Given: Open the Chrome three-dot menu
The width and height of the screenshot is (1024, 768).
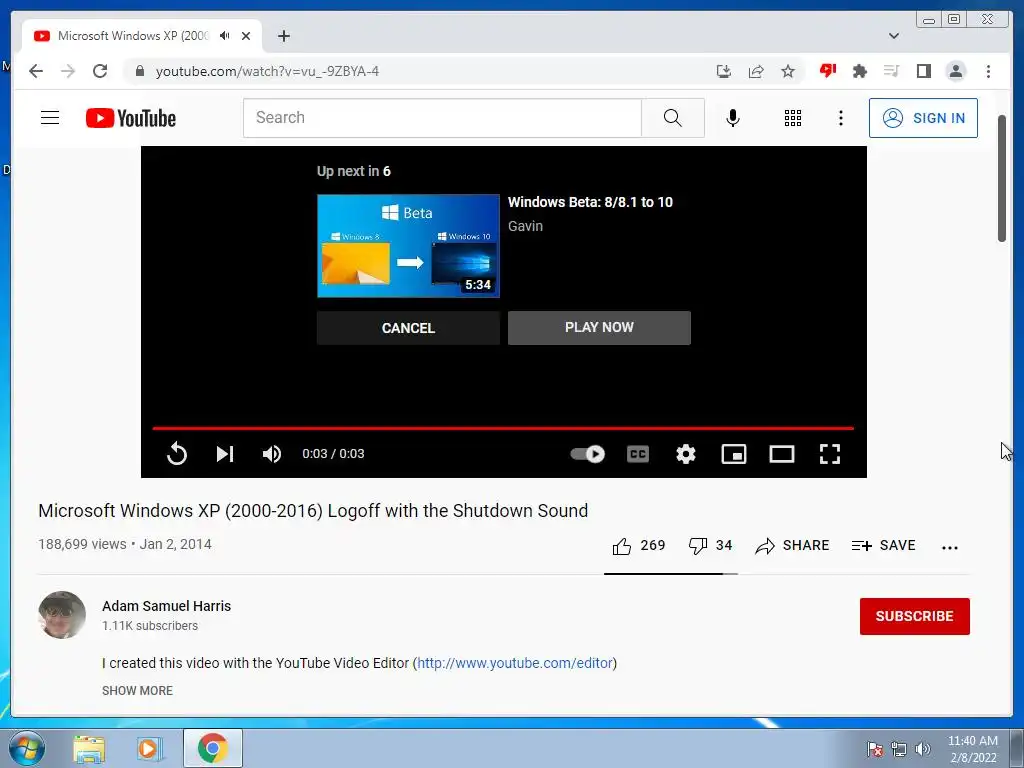Looking at the screenshot, I should tap(988, 71).
